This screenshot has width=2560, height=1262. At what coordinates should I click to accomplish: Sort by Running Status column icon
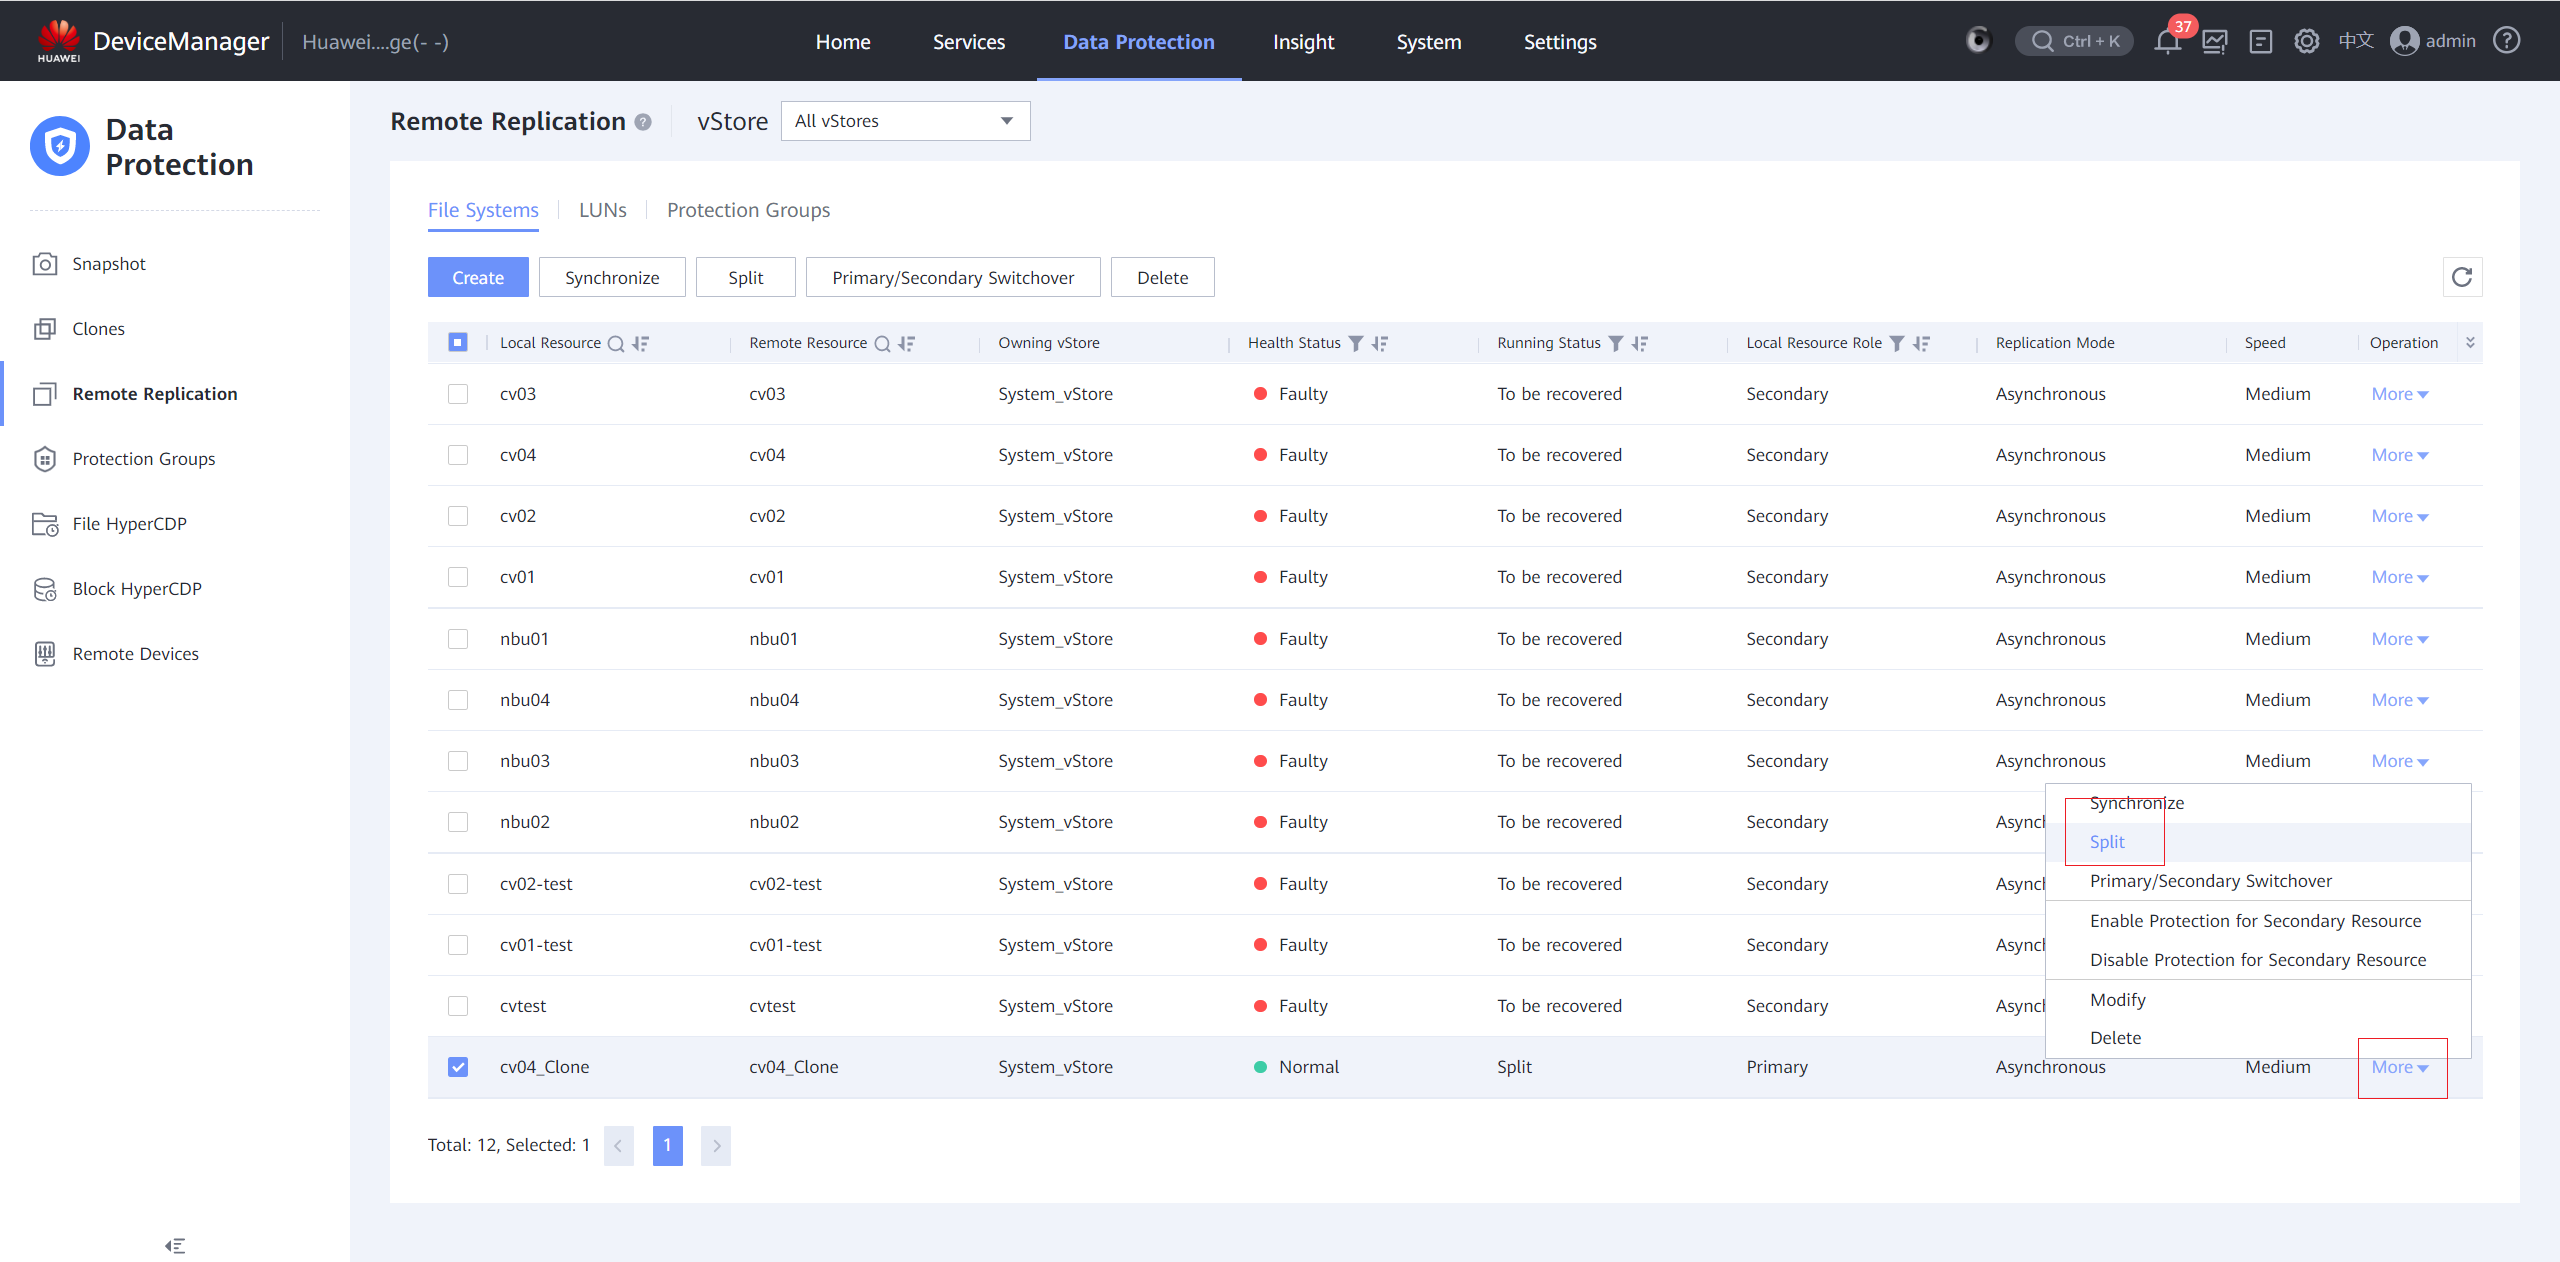click(1640, 343)
